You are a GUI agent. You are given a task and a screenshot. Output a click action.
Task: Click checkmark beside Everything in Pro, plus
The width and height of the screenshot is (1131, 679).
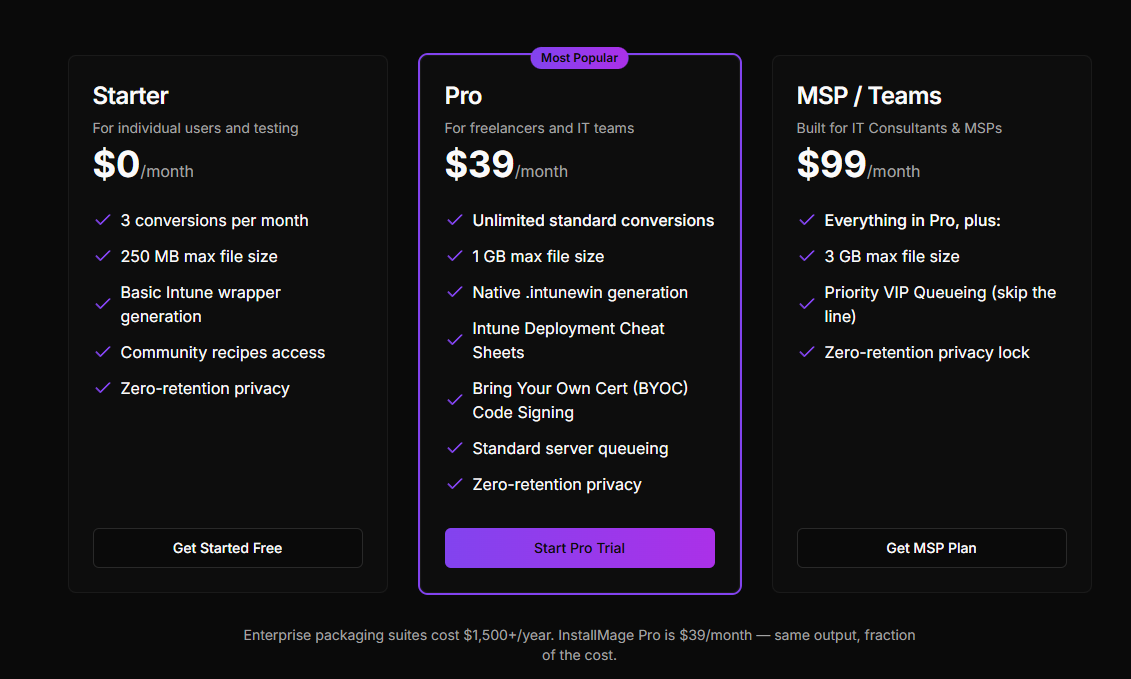point(806,220)
